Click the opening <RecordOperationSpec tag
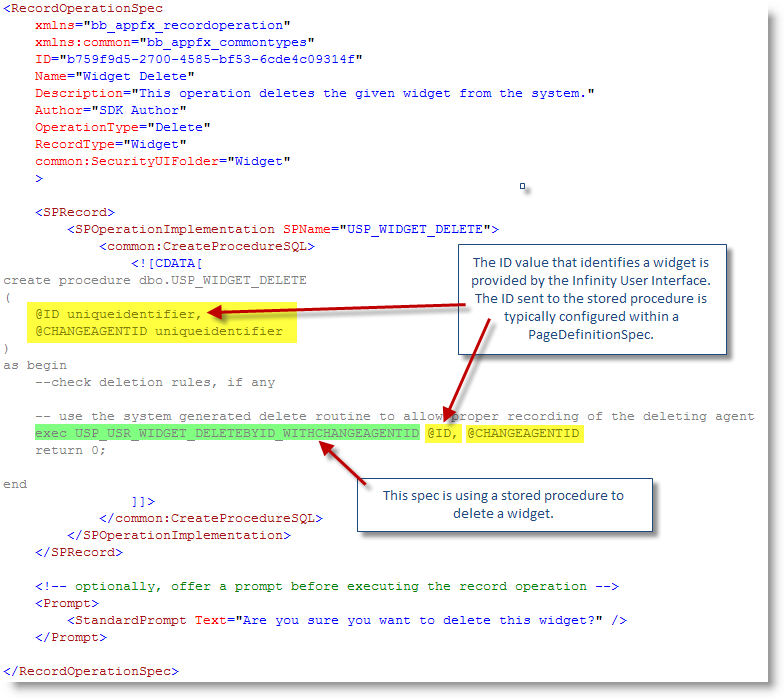Screen dimensions: 784x698 pos(83,8)
